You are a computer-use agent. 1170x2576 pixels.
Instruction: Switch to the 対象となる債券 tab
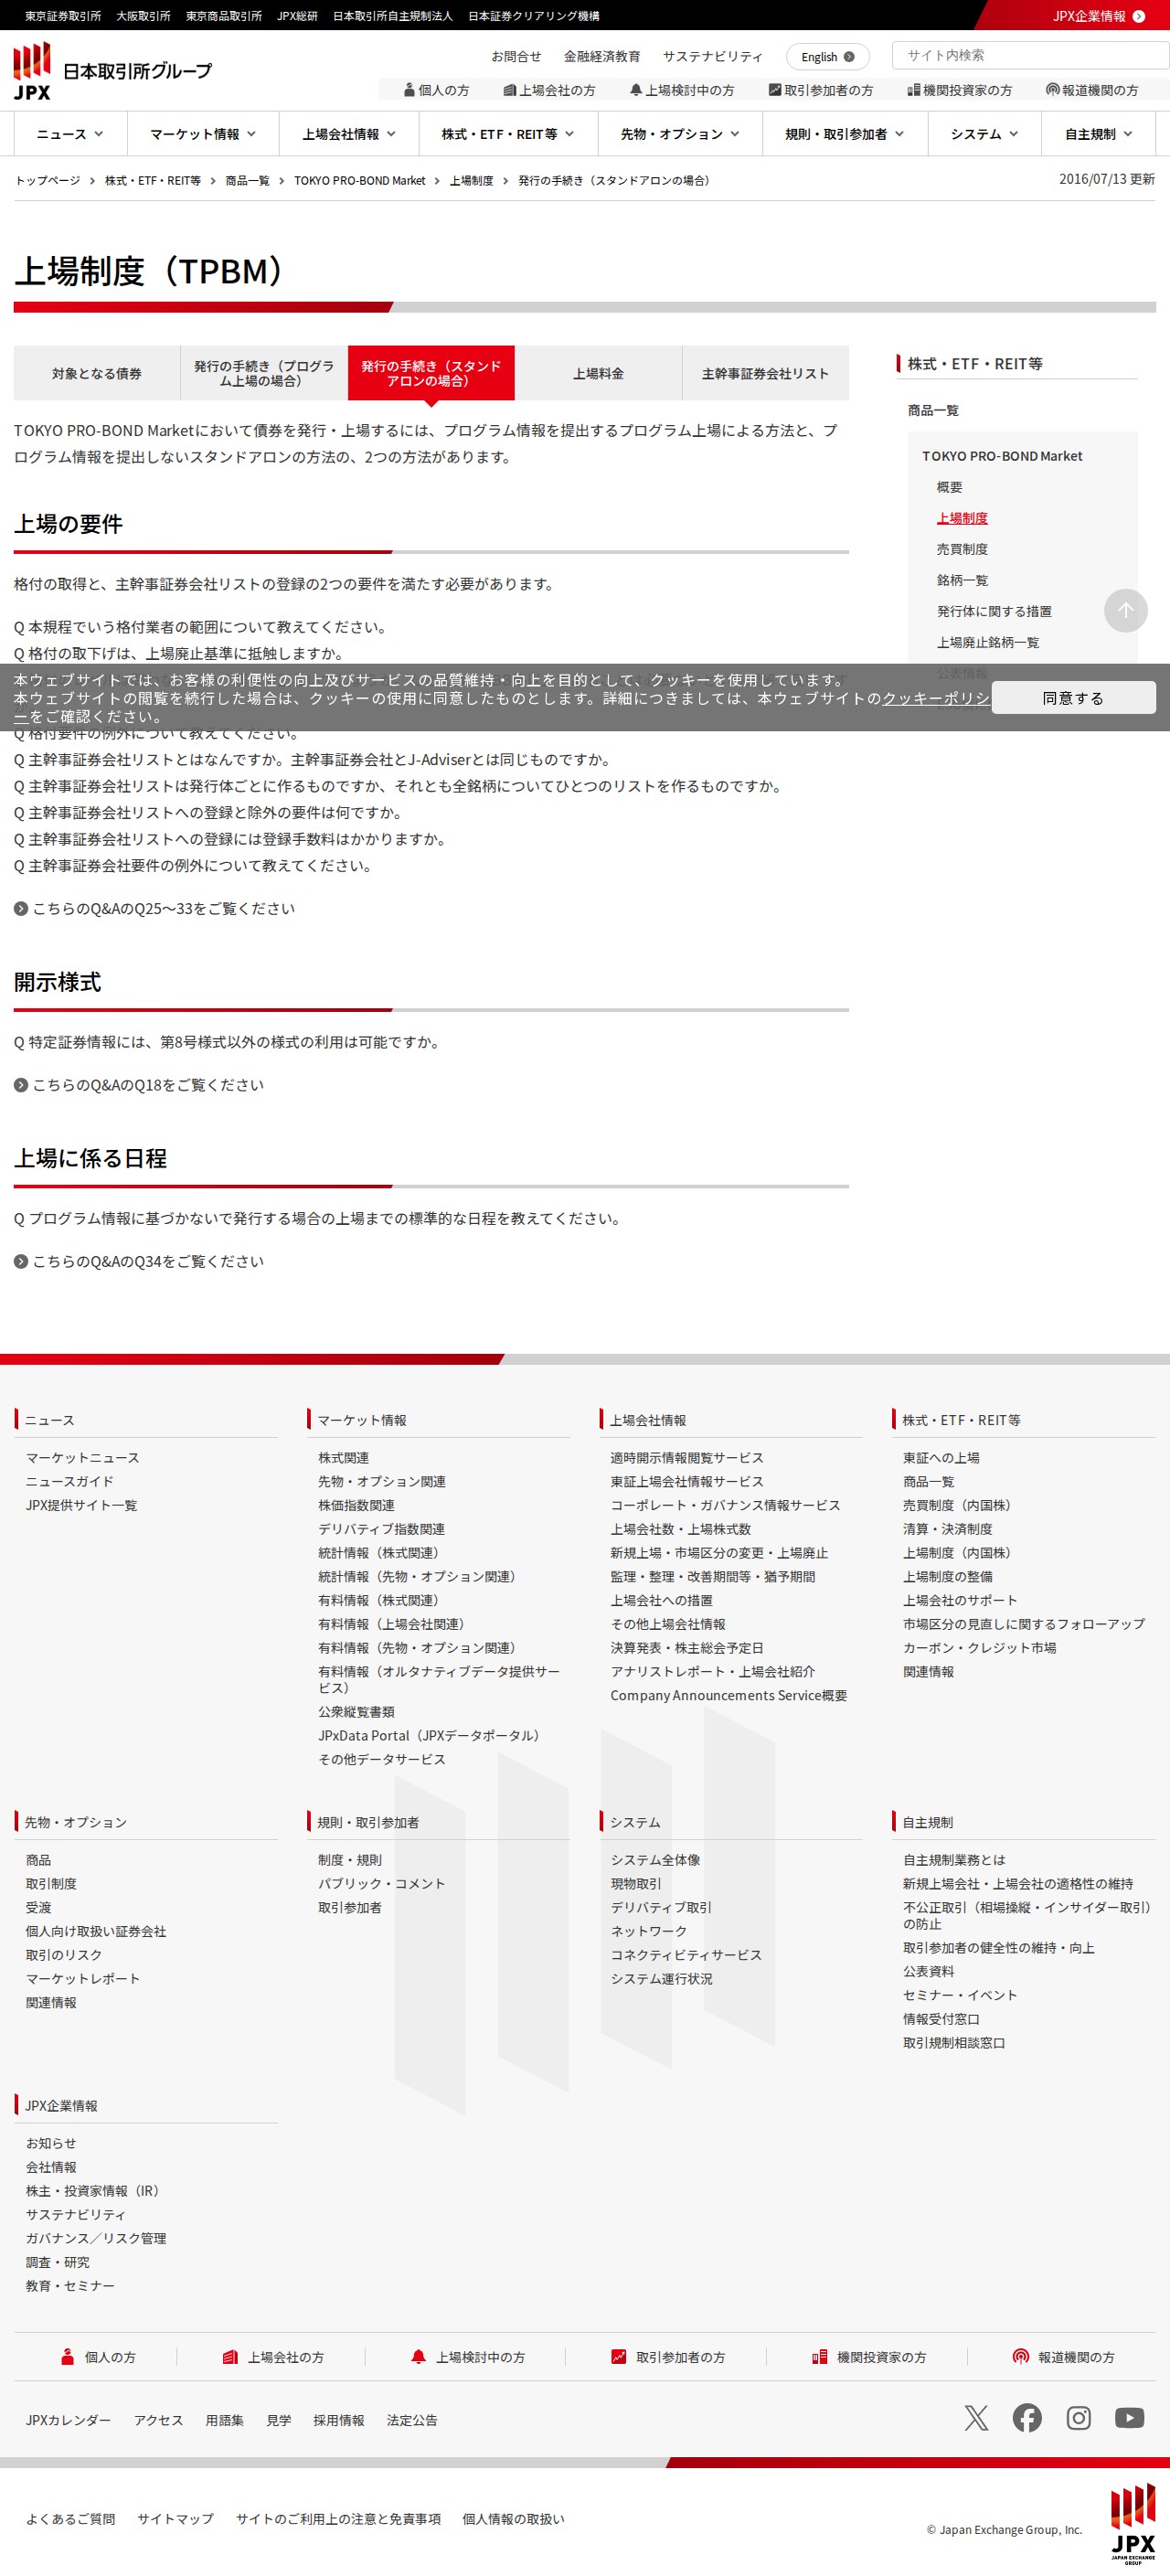tap(97, 373)
